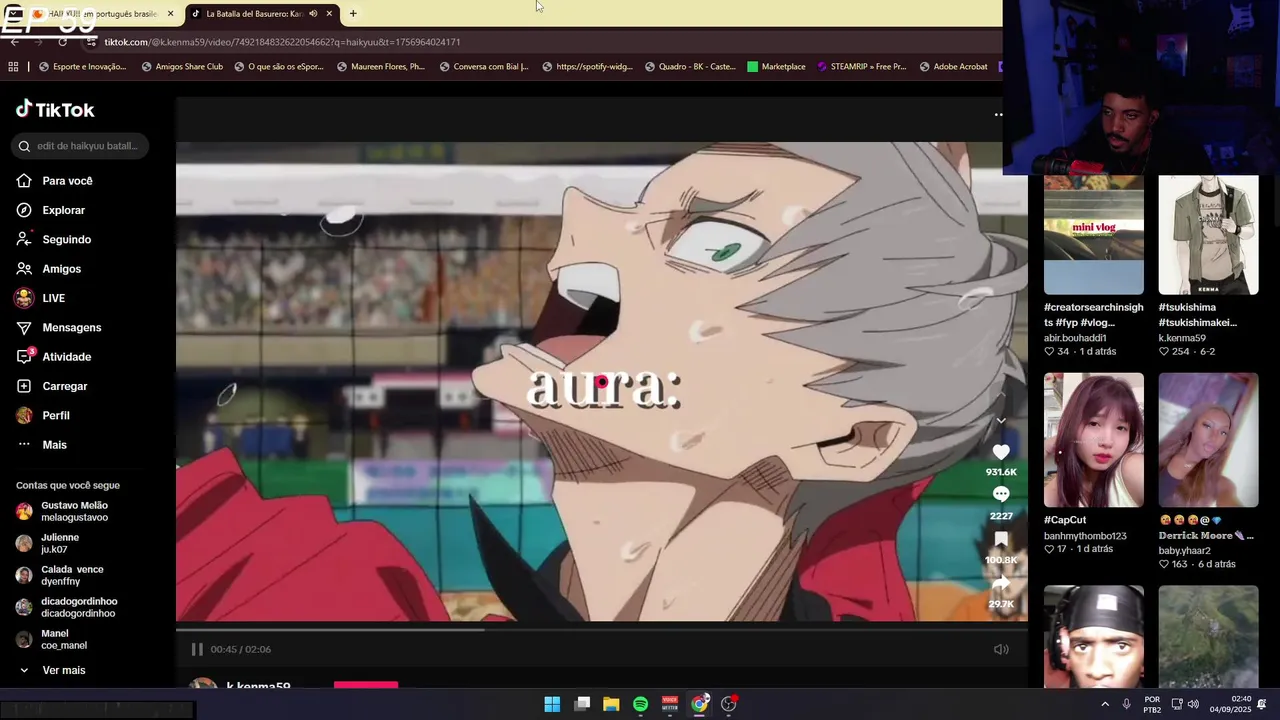Show hidden system tray icons
Image resolution: width=1280 pixels, height=720 pixels.
tap(1105, 704)
